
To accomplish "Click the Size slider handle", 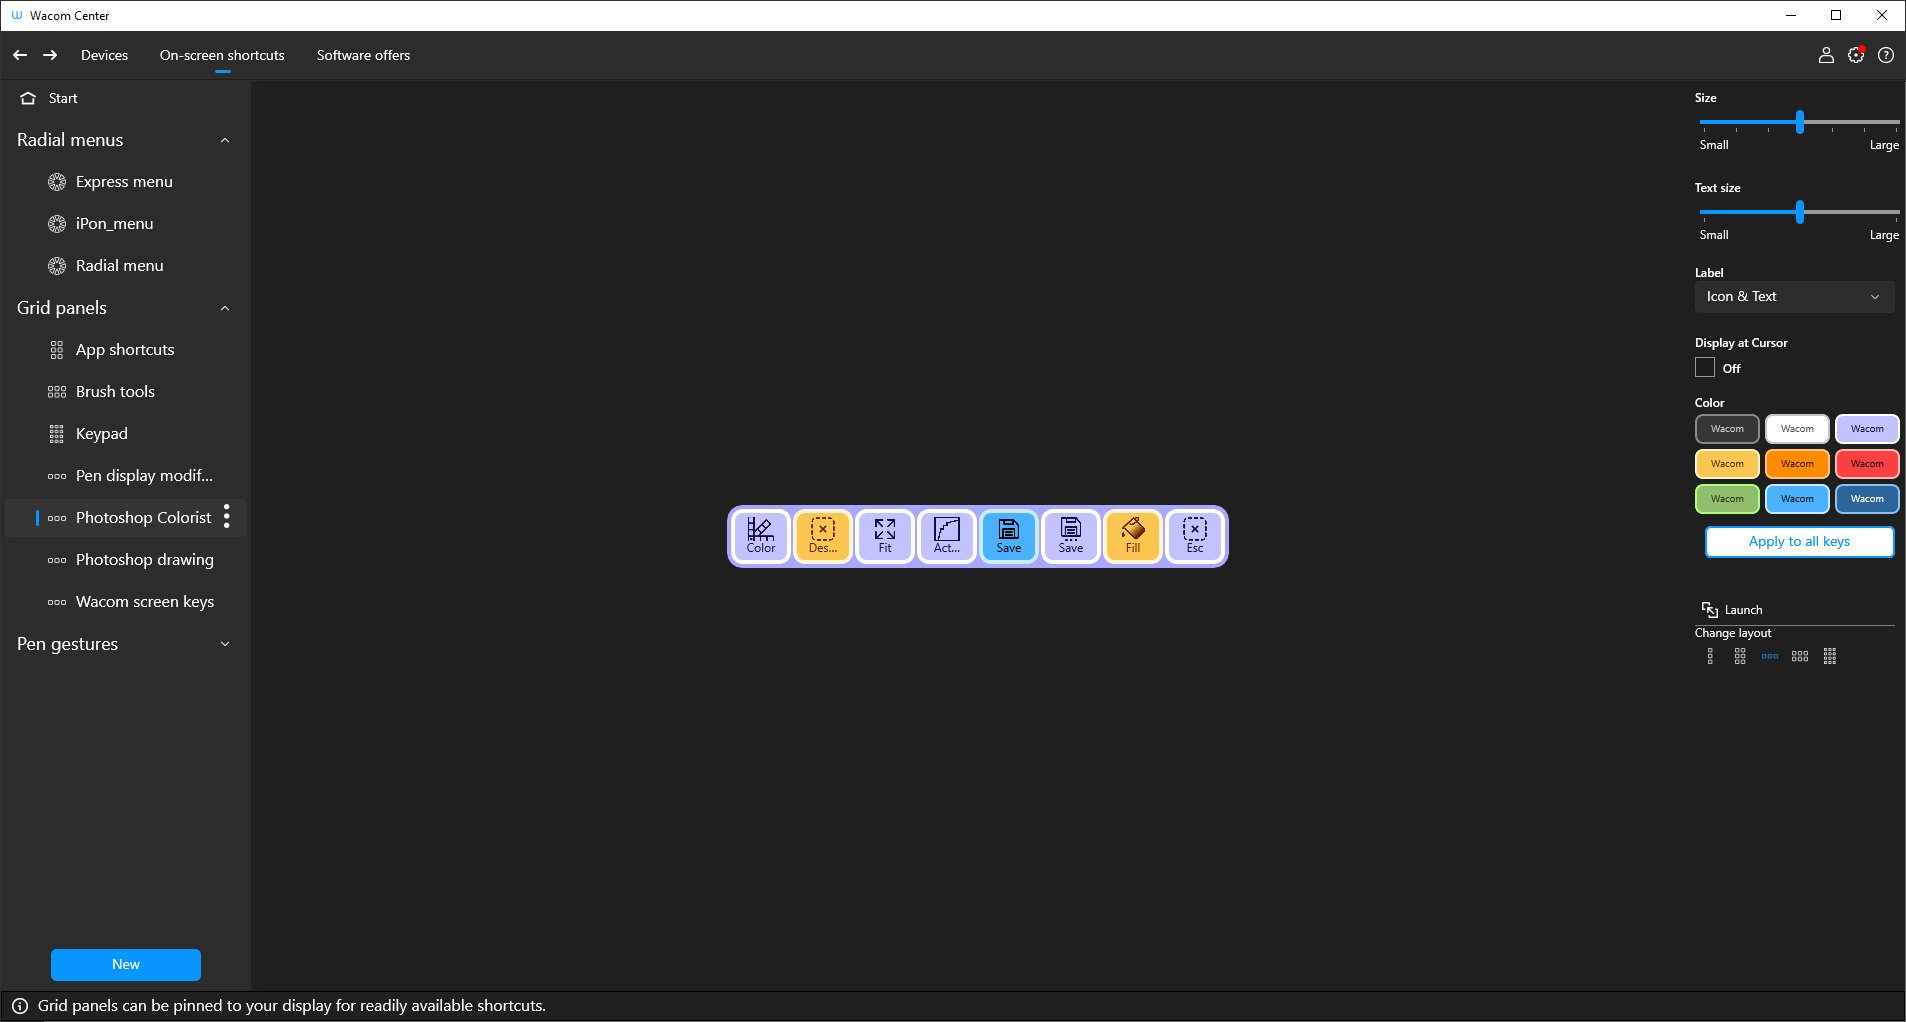I will coord(1800,122).
